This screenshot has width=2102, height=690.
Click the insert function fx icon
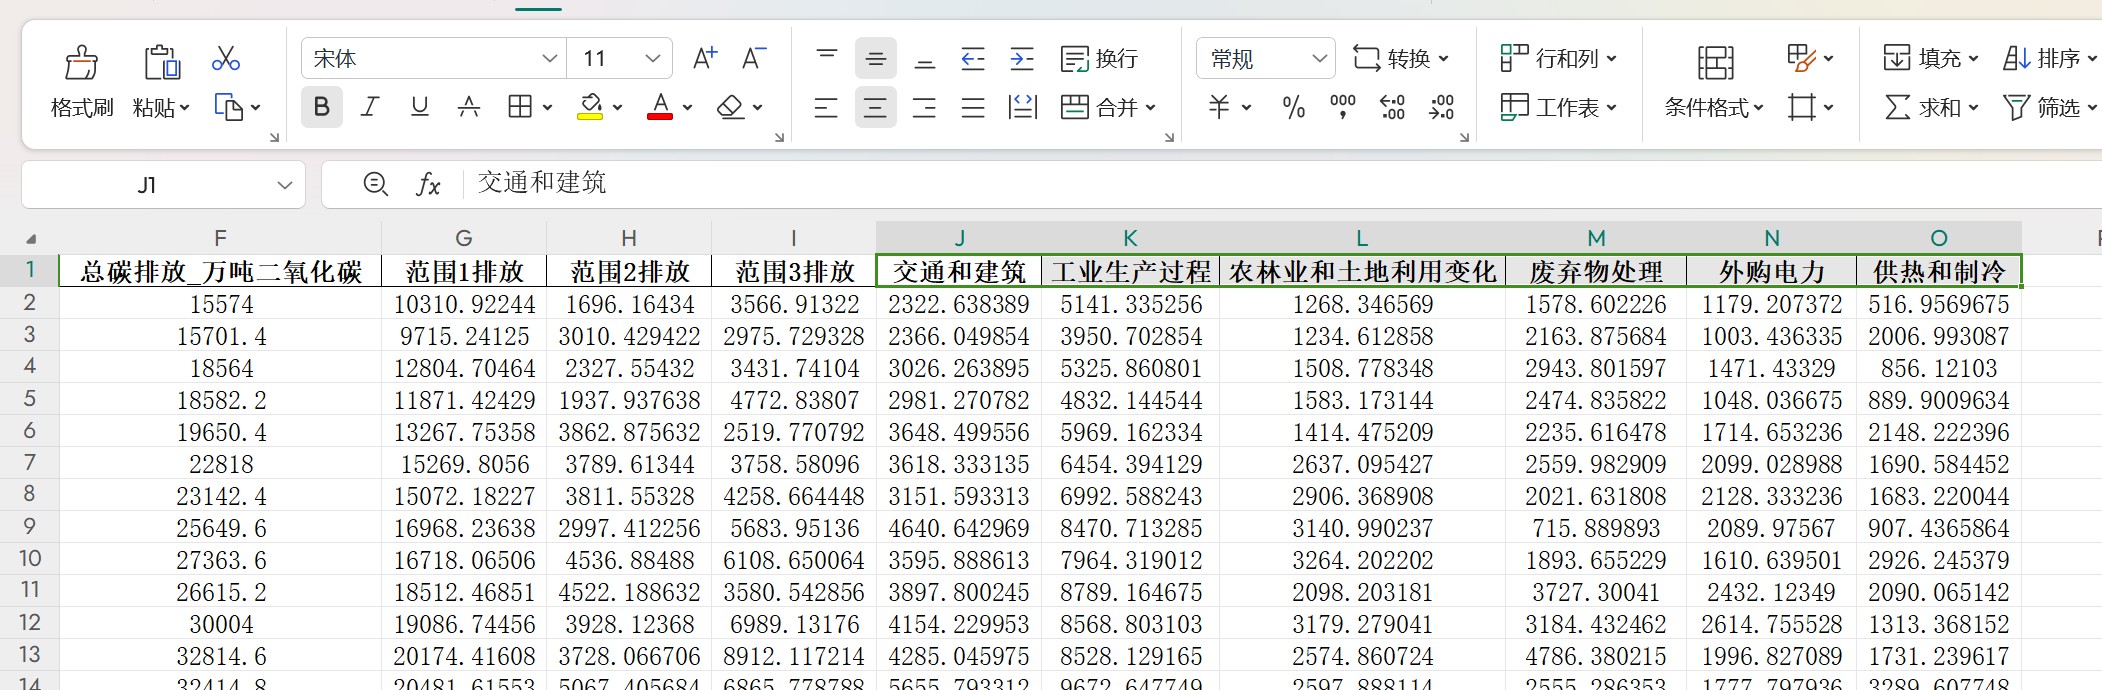[x=428, y=184]
